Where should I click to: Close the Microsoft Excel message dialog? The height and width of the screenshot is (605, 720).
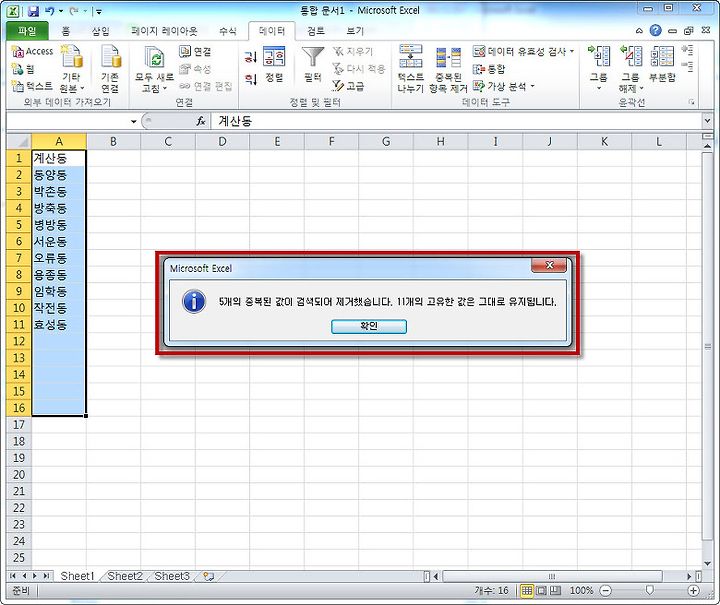[549, 265]
